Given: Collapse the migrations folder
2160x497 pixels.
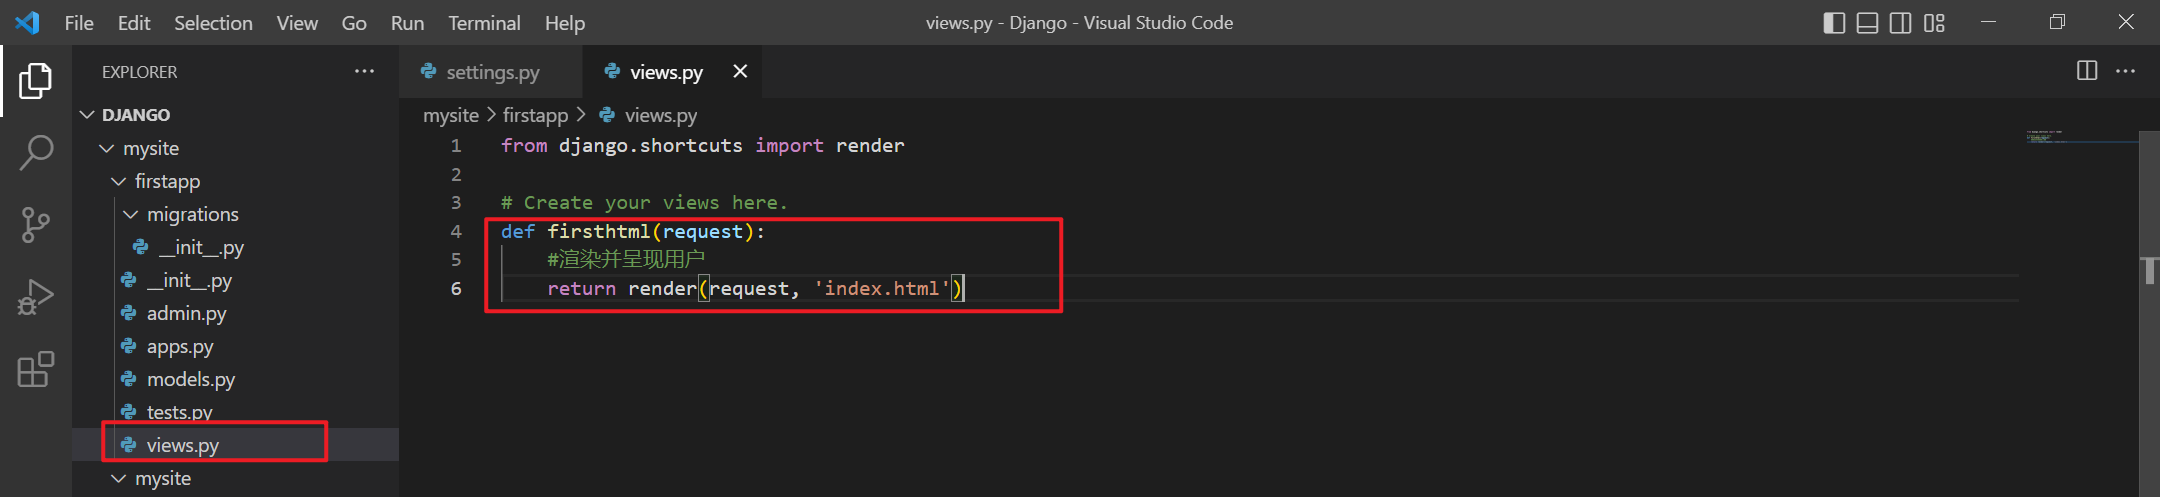Looking at the screenshot, I should (x=131, y=214).
